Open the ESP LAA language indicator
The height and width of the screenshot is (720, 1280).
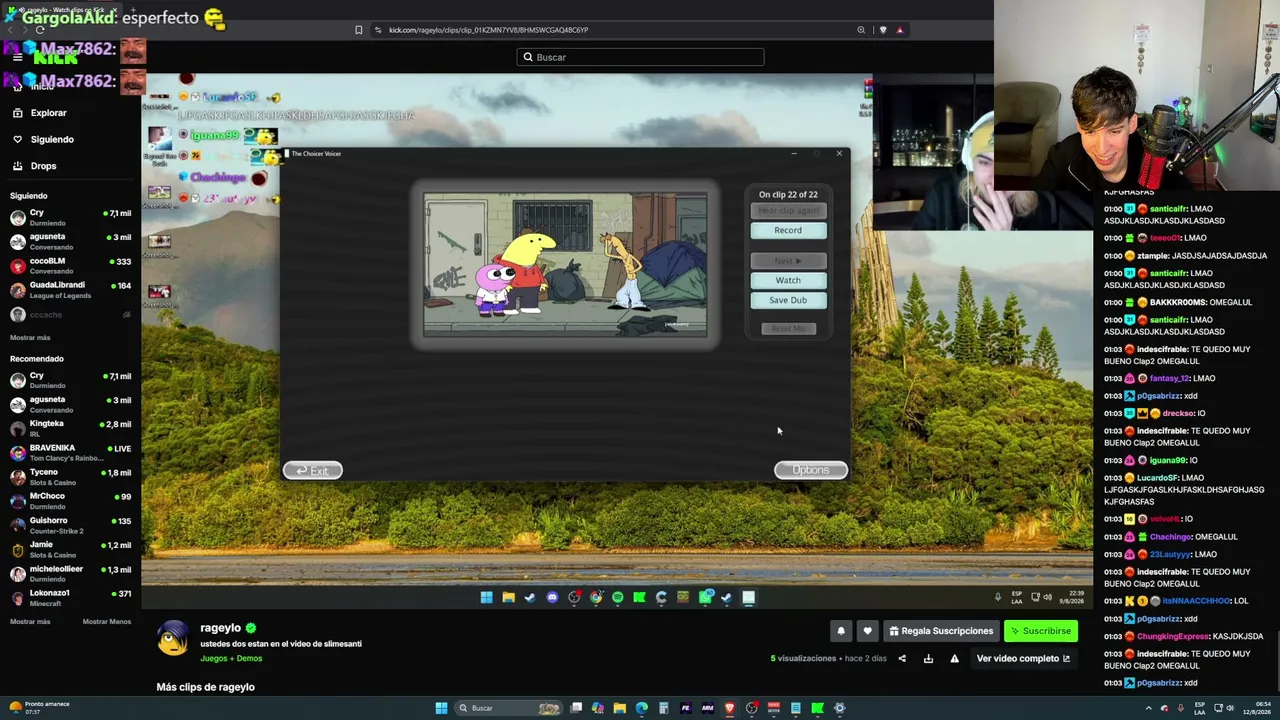[1200, 708]
